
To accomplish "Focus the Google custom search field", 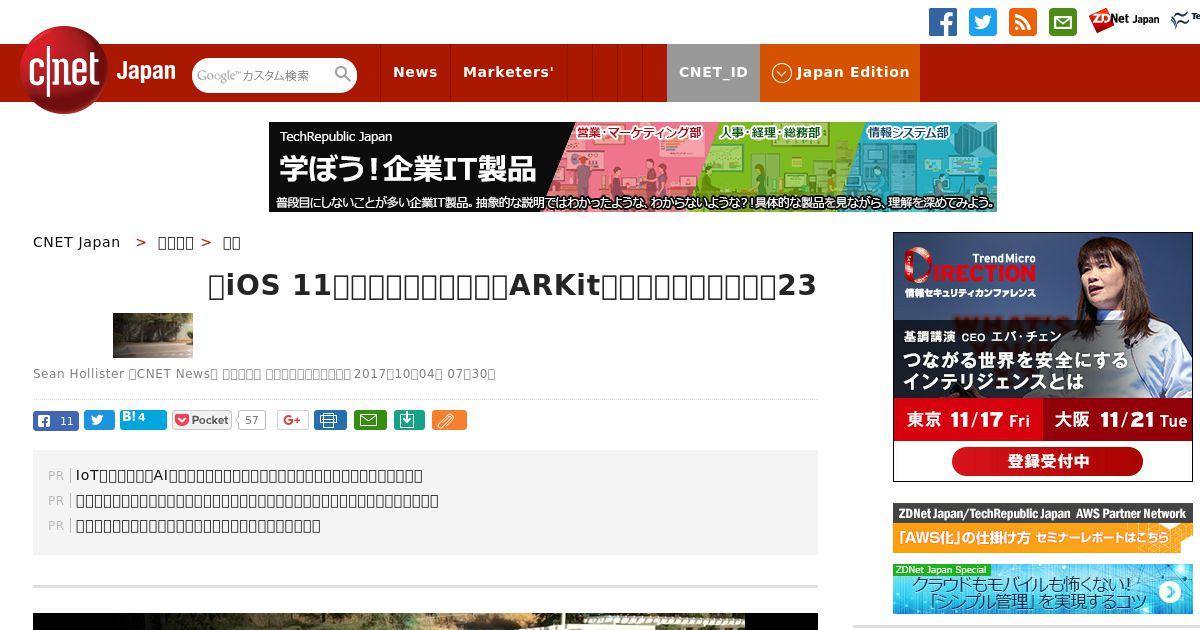I will click(x=262, y=75).
